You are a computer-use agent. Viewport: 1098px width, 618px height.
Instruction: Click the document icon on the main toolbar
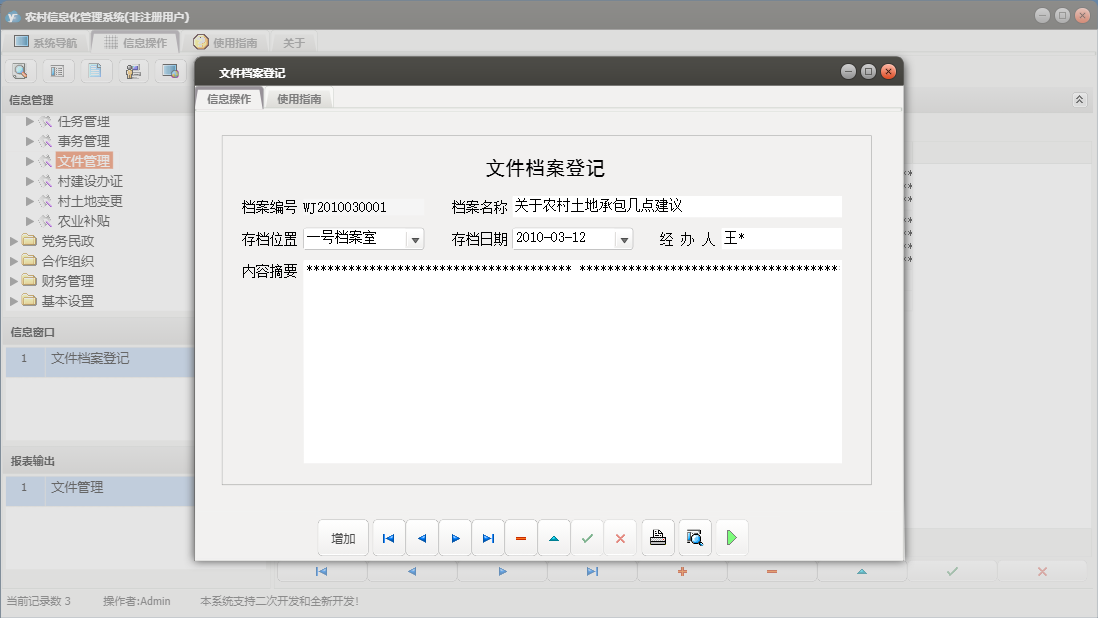tap(96, 70)
